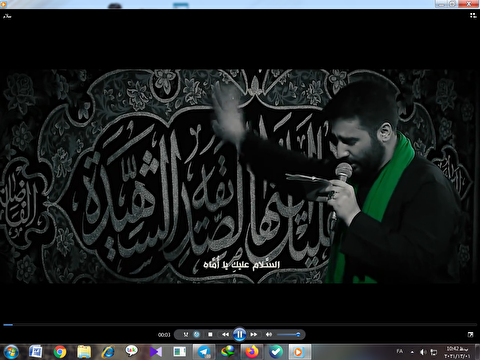Open system volume from the tray

pos(423,352)
